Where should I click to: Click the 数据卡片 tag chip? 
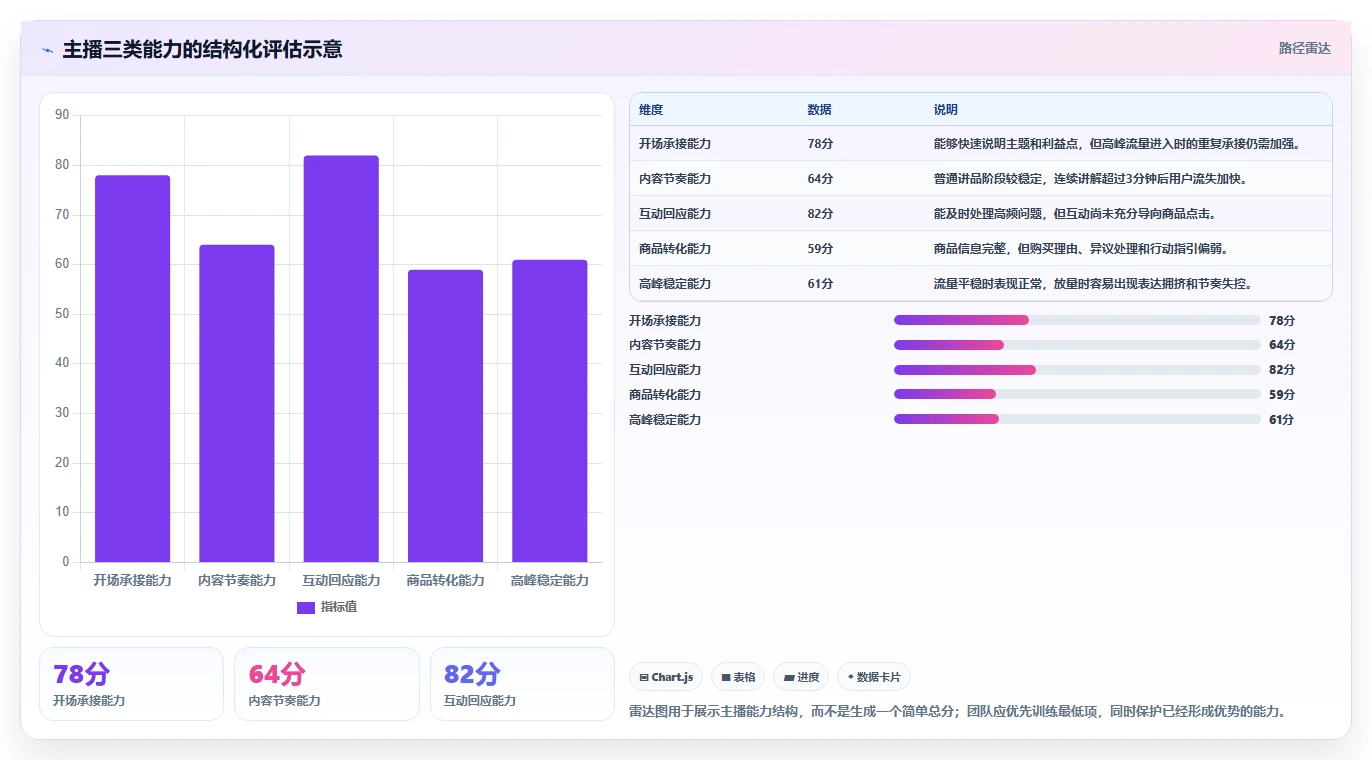tap(874, 677)
